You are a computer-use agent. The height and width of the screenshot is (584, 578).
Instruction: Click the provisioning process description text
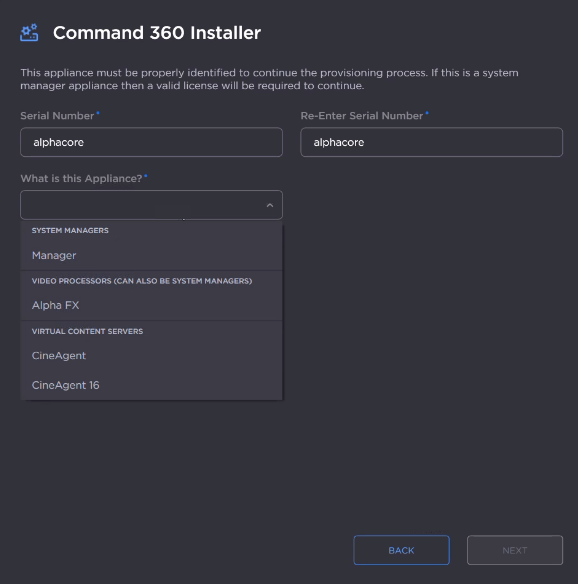point(269,79)
